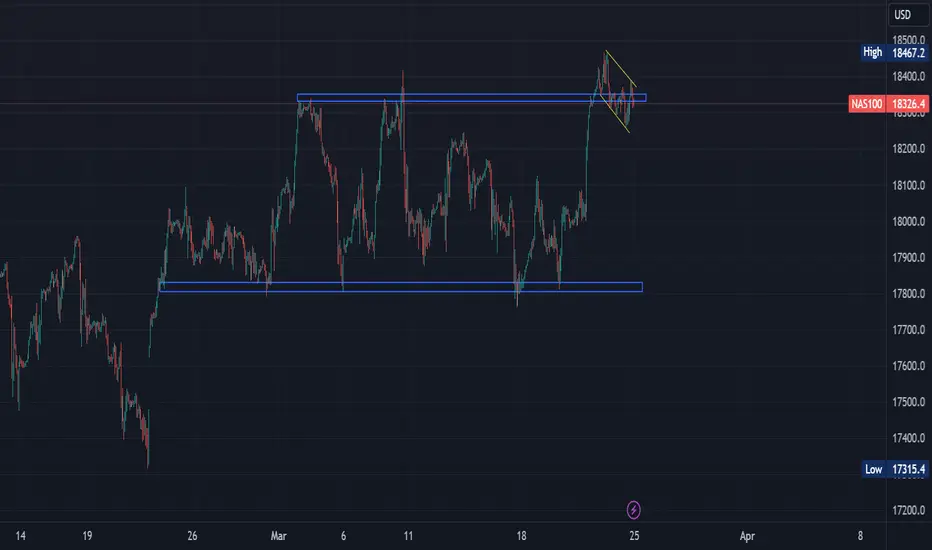Click the 17600.0 price axis label

pyautogui.click(x=909, y=366)
